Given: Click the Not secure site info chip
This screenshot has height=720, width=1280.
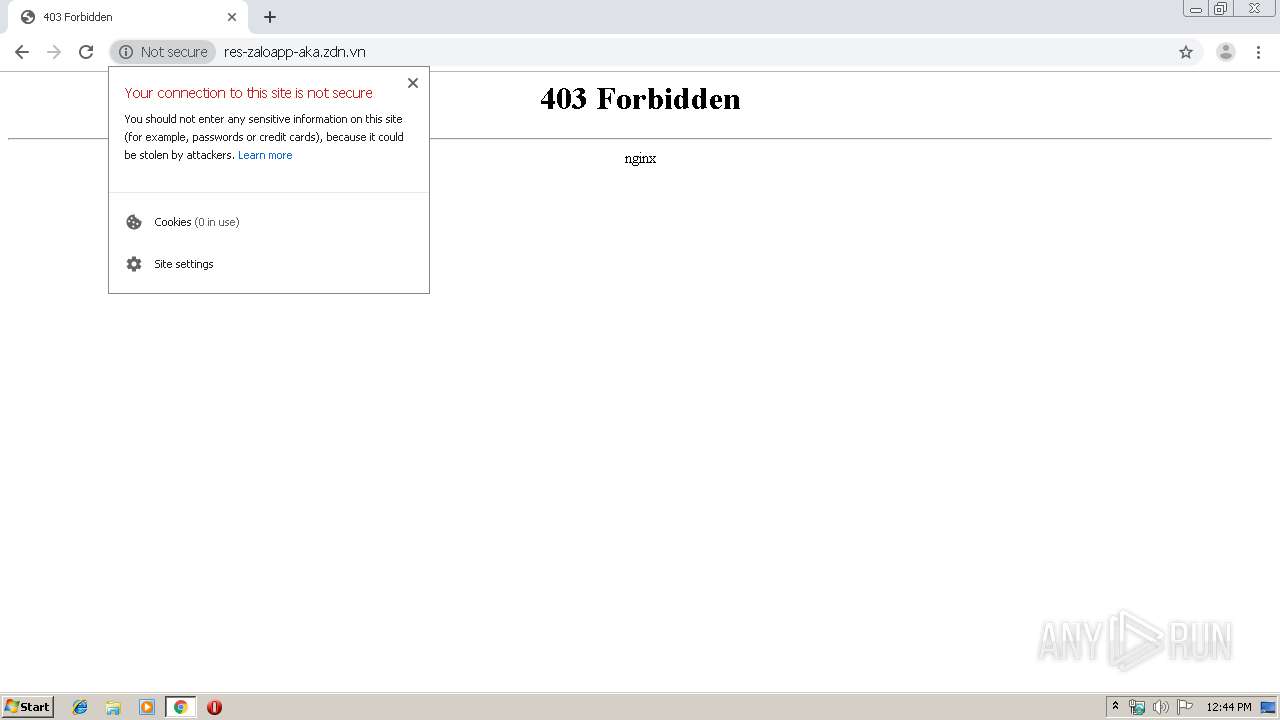Looking at the screenshot, I should tap(163, 52).
